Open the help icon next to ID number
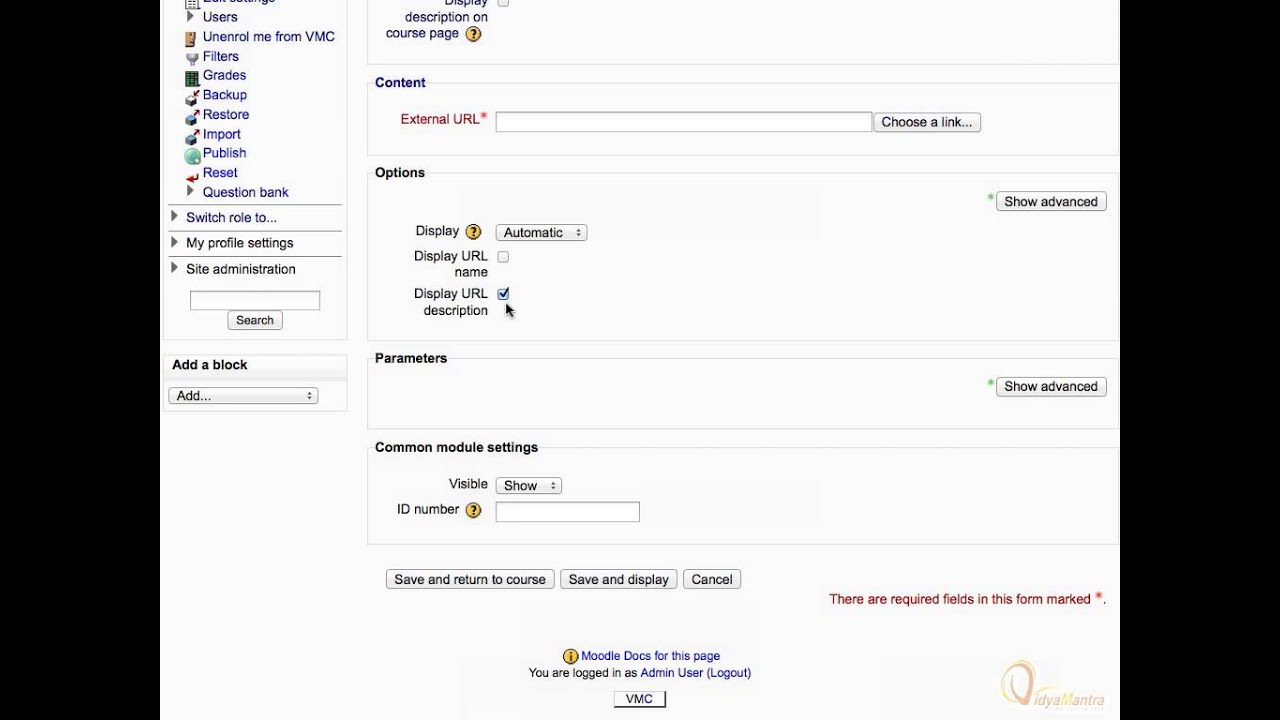 [474, 510]
